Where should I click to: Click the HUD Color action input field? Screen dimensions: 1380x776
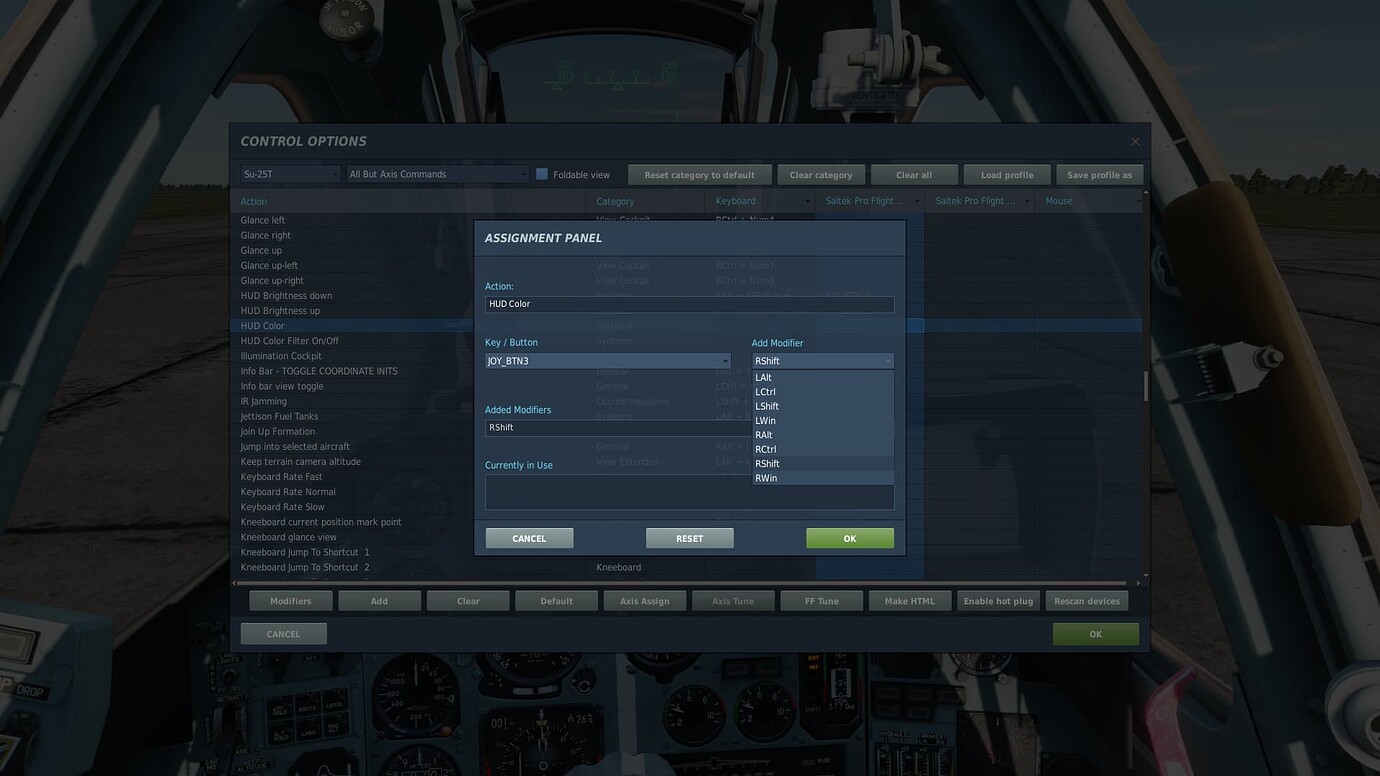click(x=689, y=303)
